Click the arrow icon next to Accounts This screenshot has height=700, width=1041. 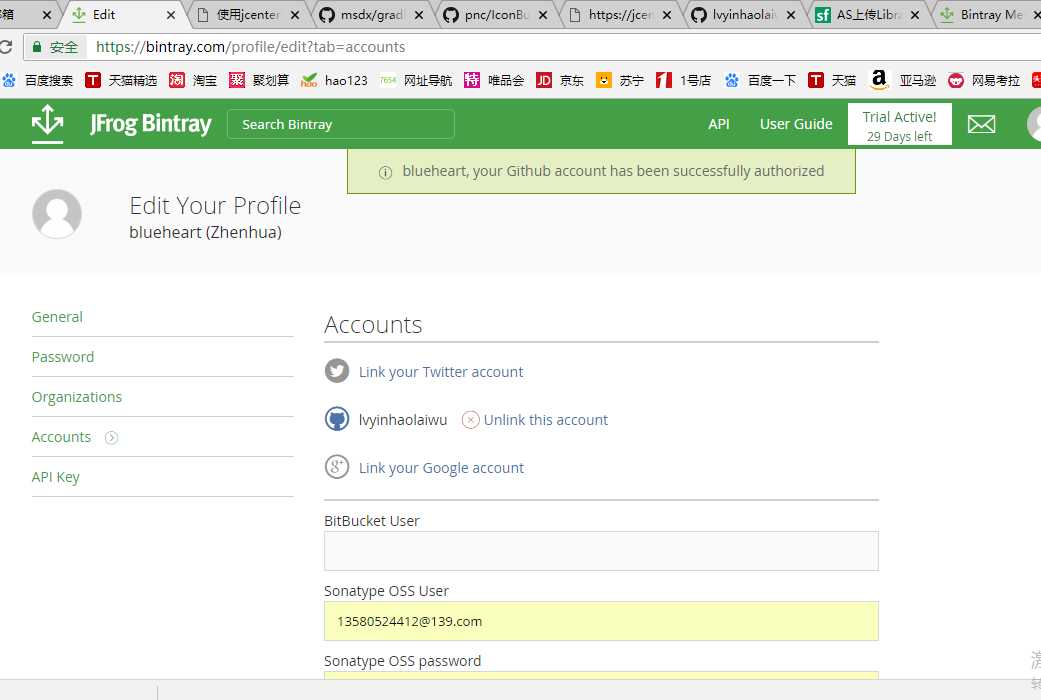tap(112, 437)
